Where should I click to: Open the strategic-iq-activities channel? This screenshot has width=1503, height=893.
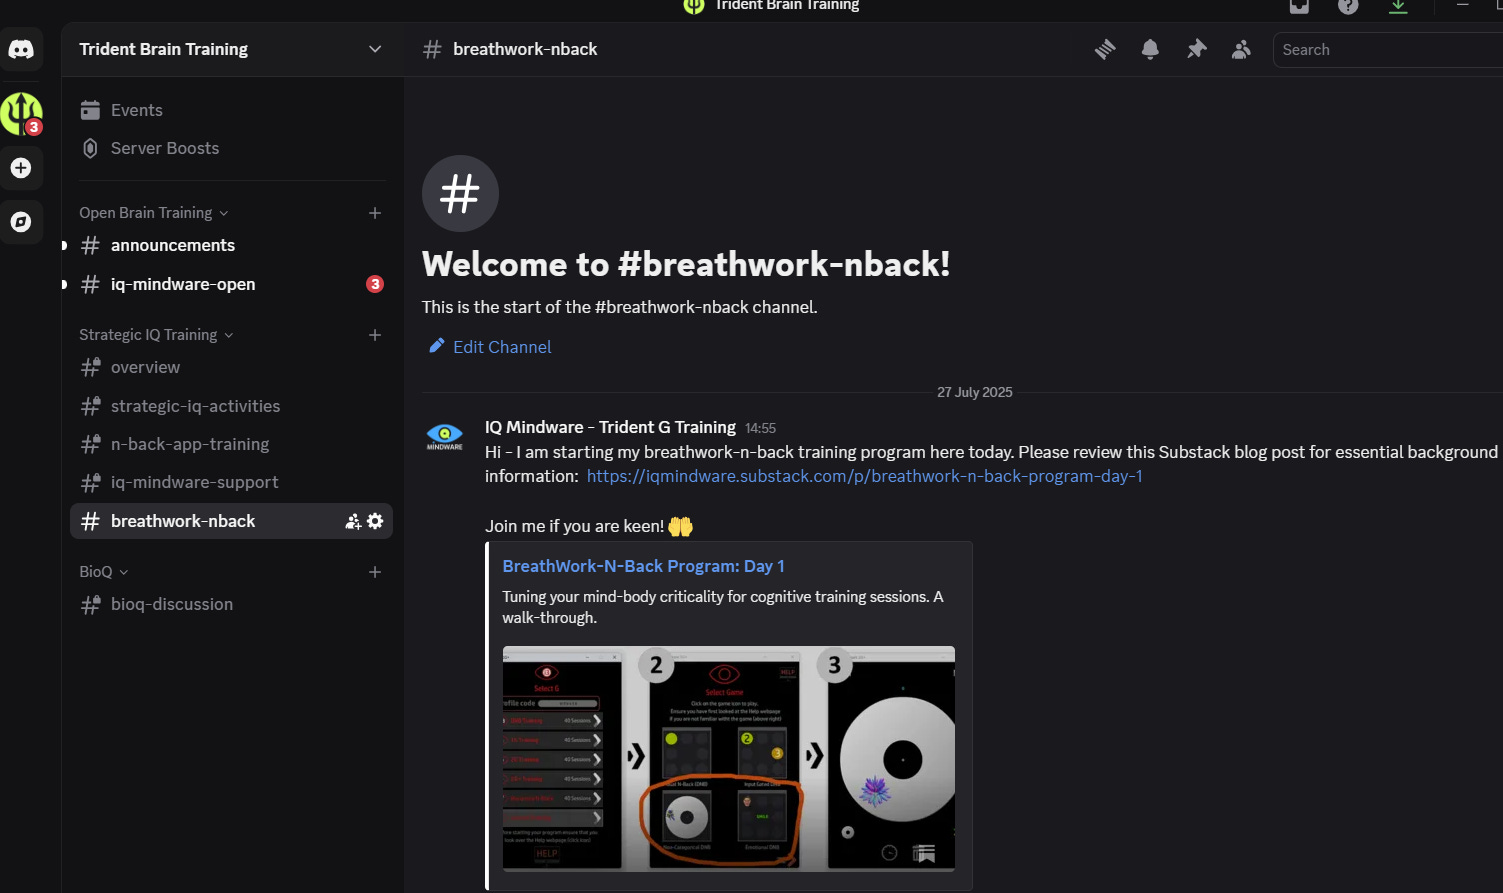(231, 406)
